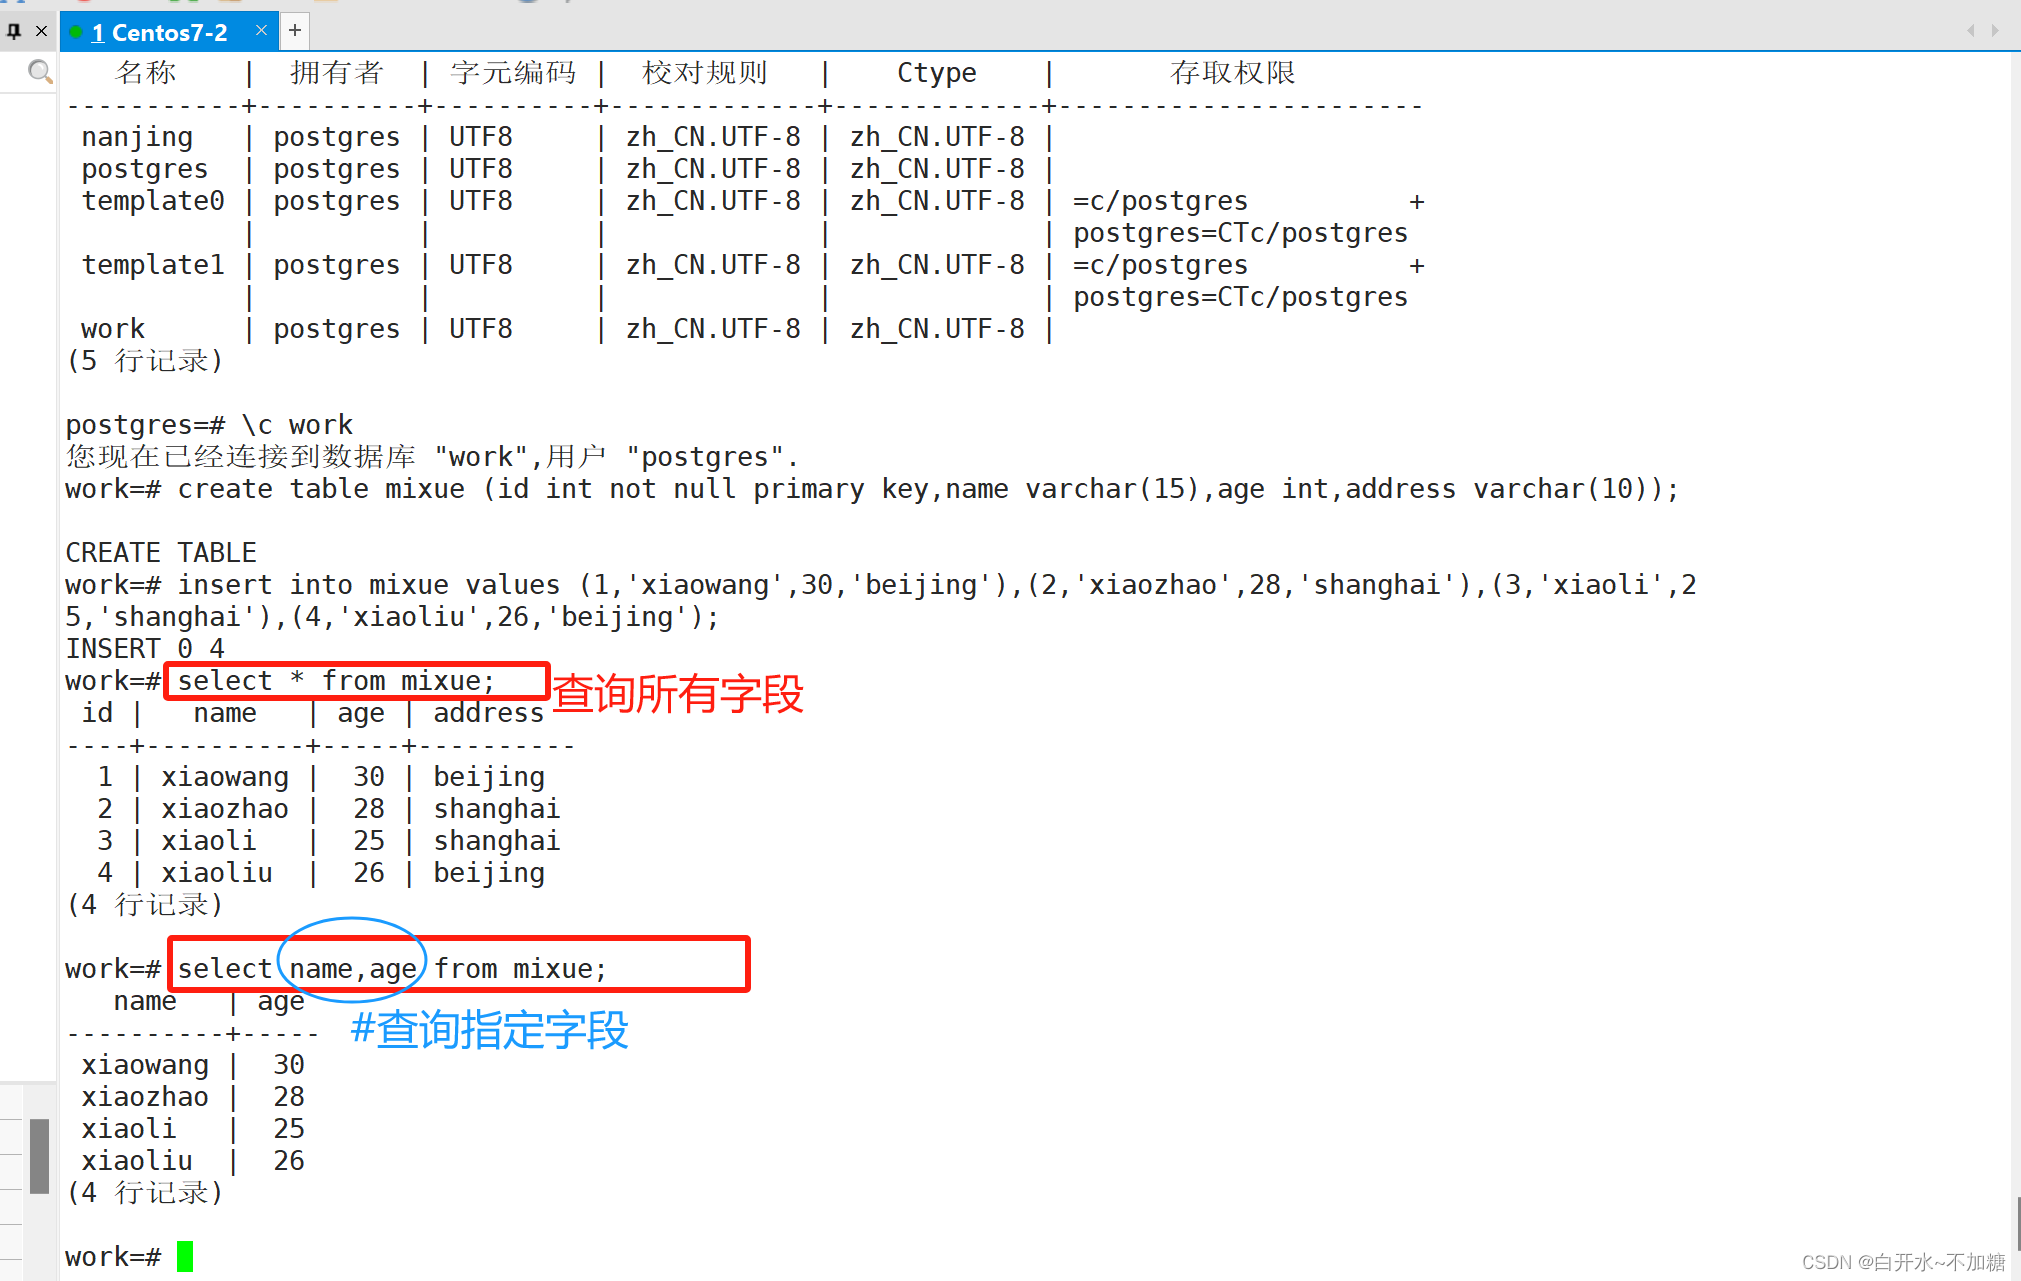
Task: Click the 'nanjing' database name row
Action: click(137, 137)
